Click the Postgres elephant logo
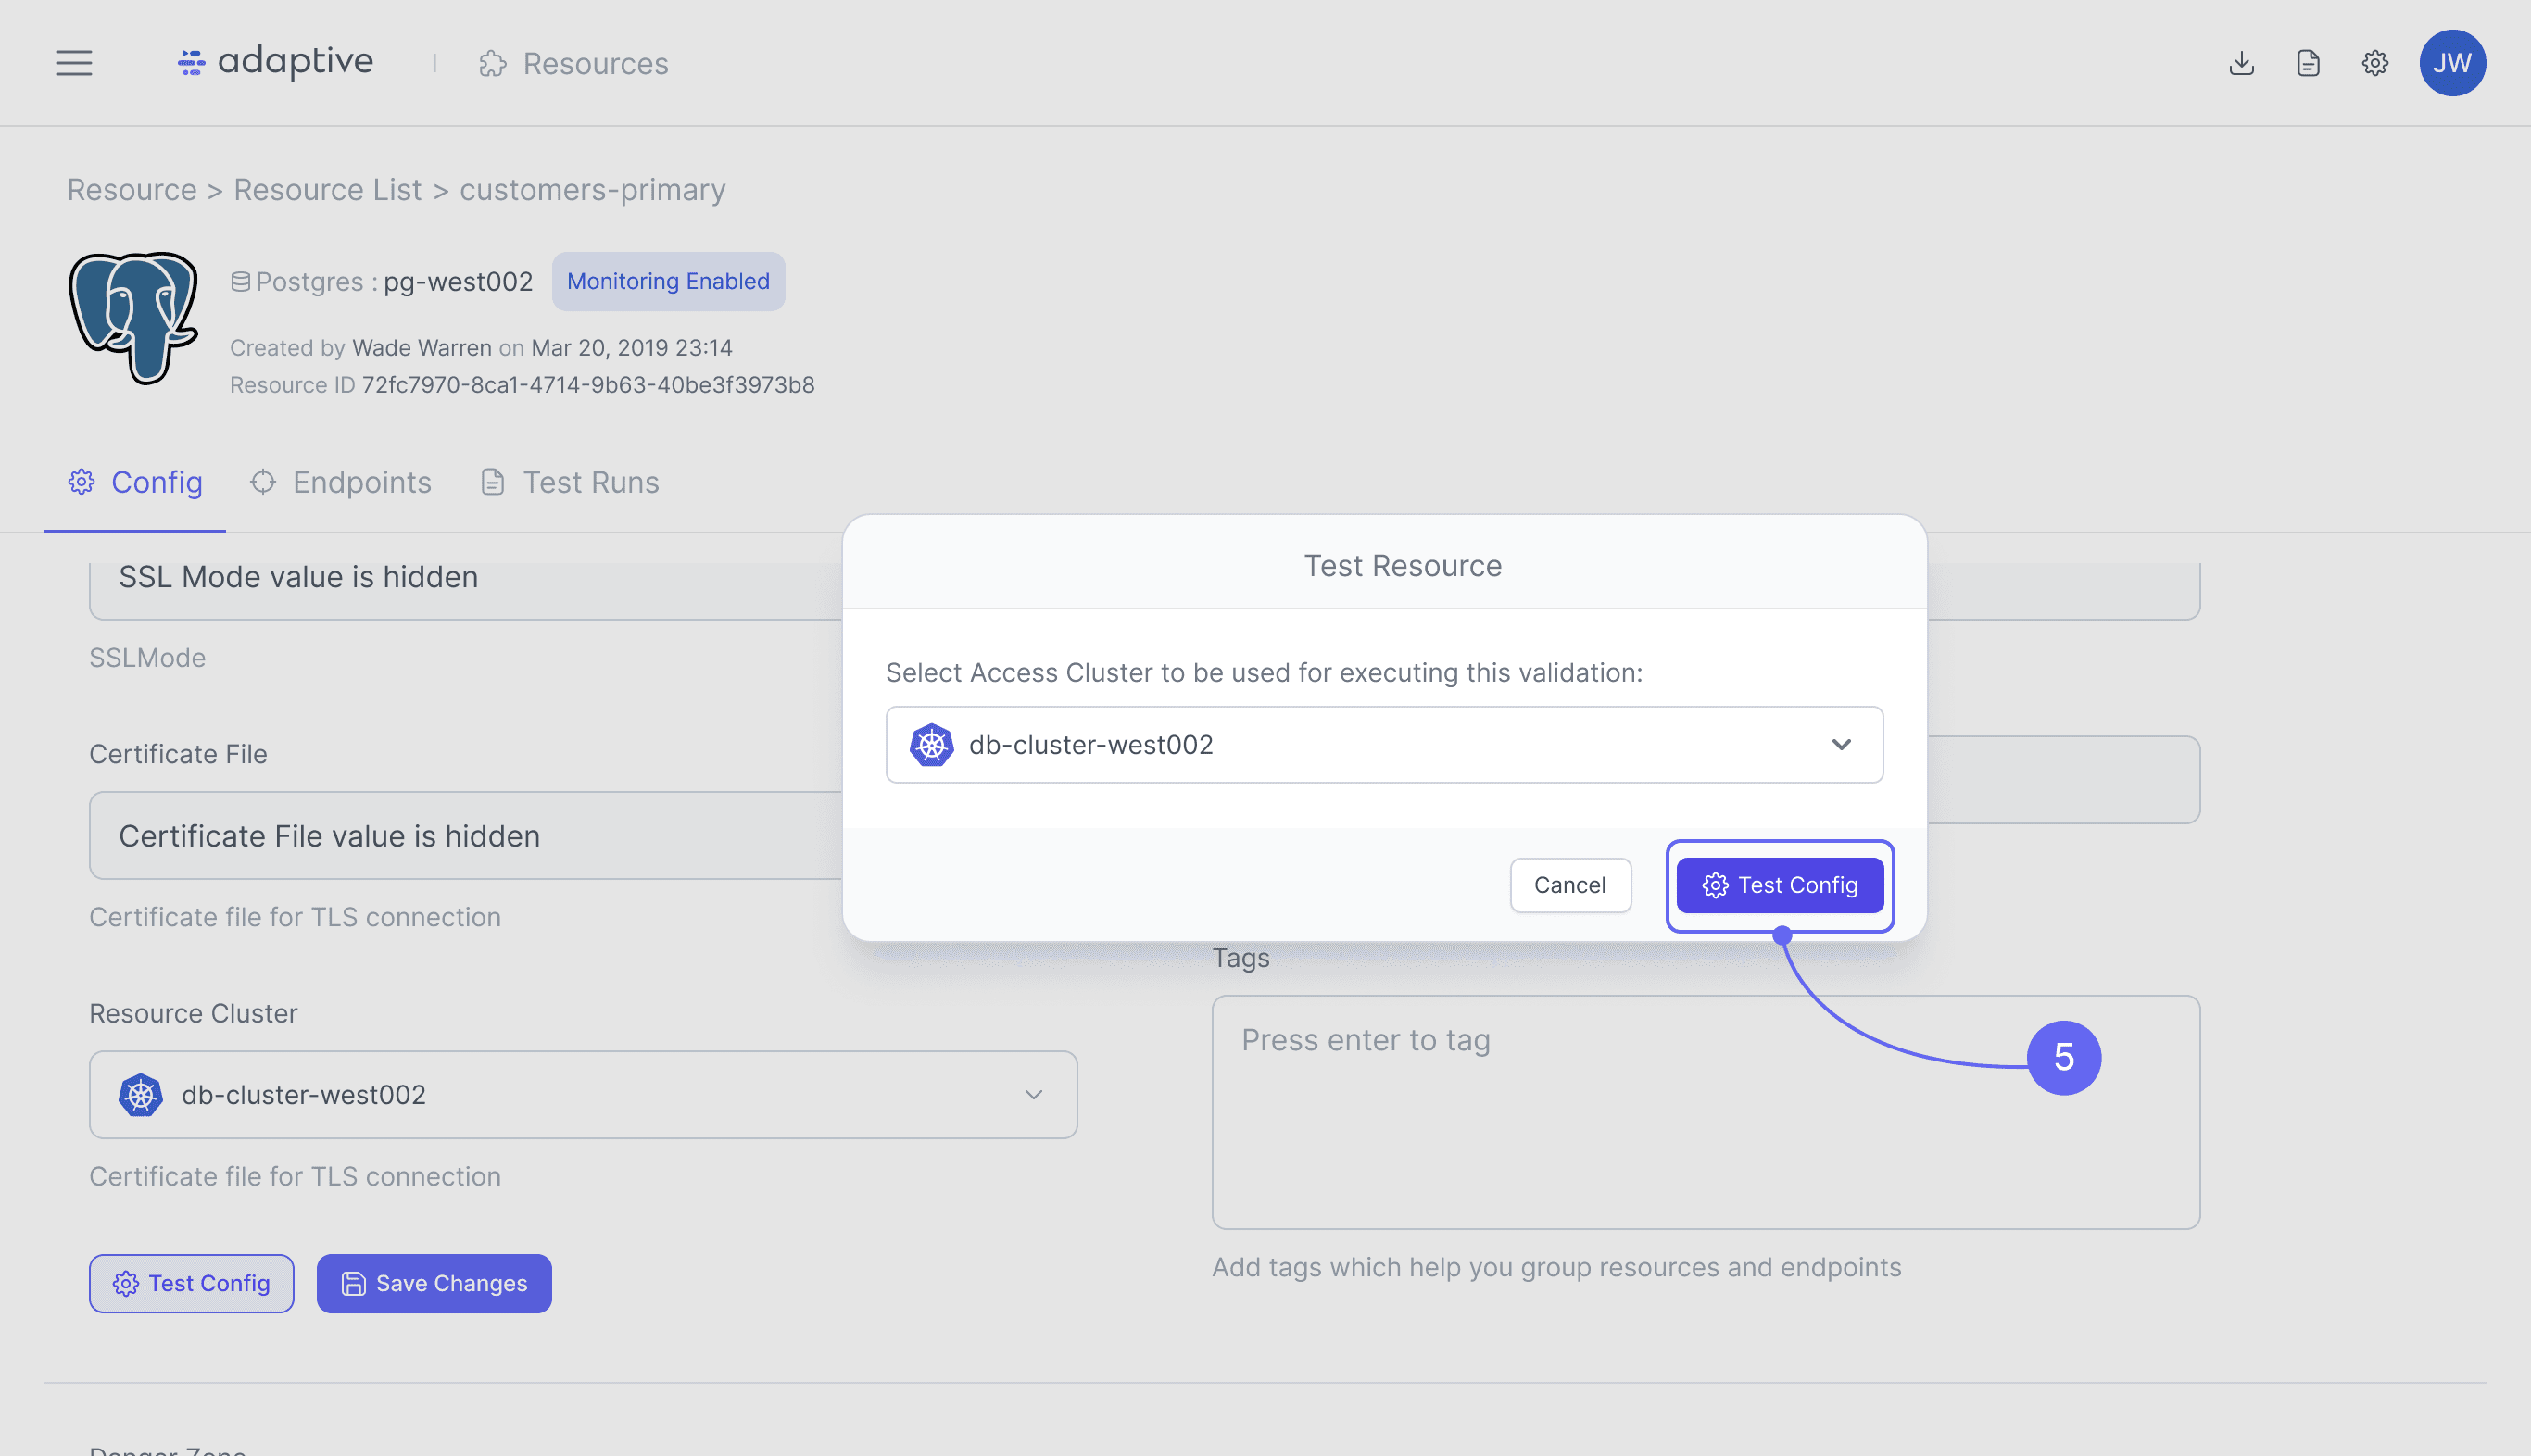 133,317
